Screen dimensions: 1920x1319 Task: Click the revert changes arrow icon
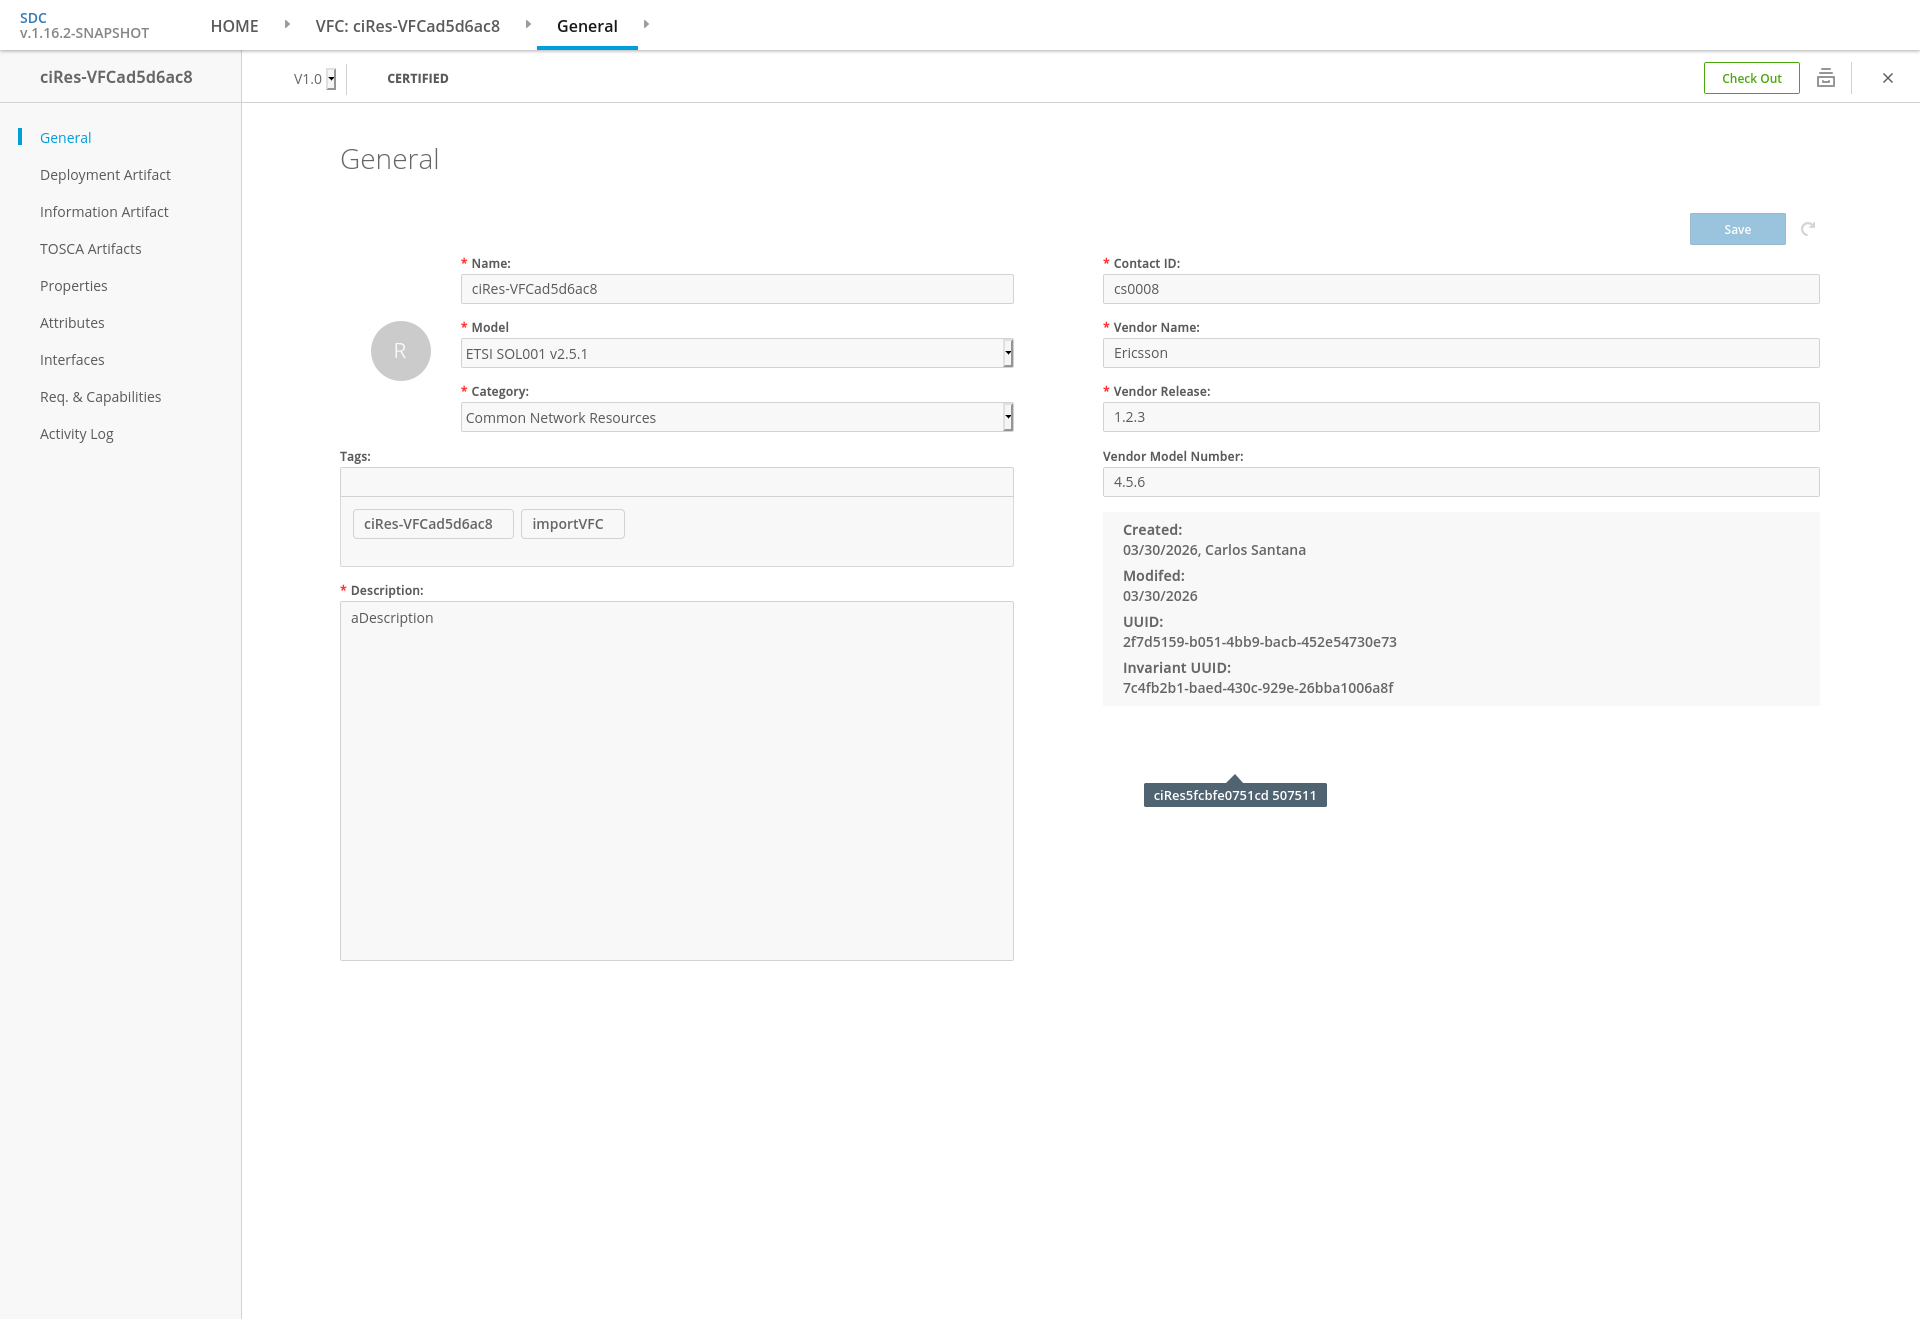[x=1808, y=229]
